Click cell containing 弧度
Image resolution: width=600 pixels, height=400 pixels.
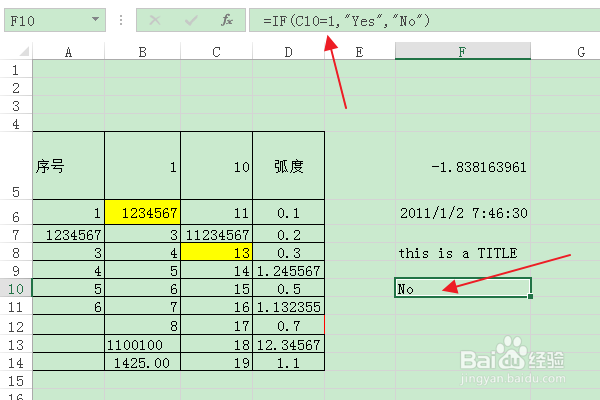point(289,166)
